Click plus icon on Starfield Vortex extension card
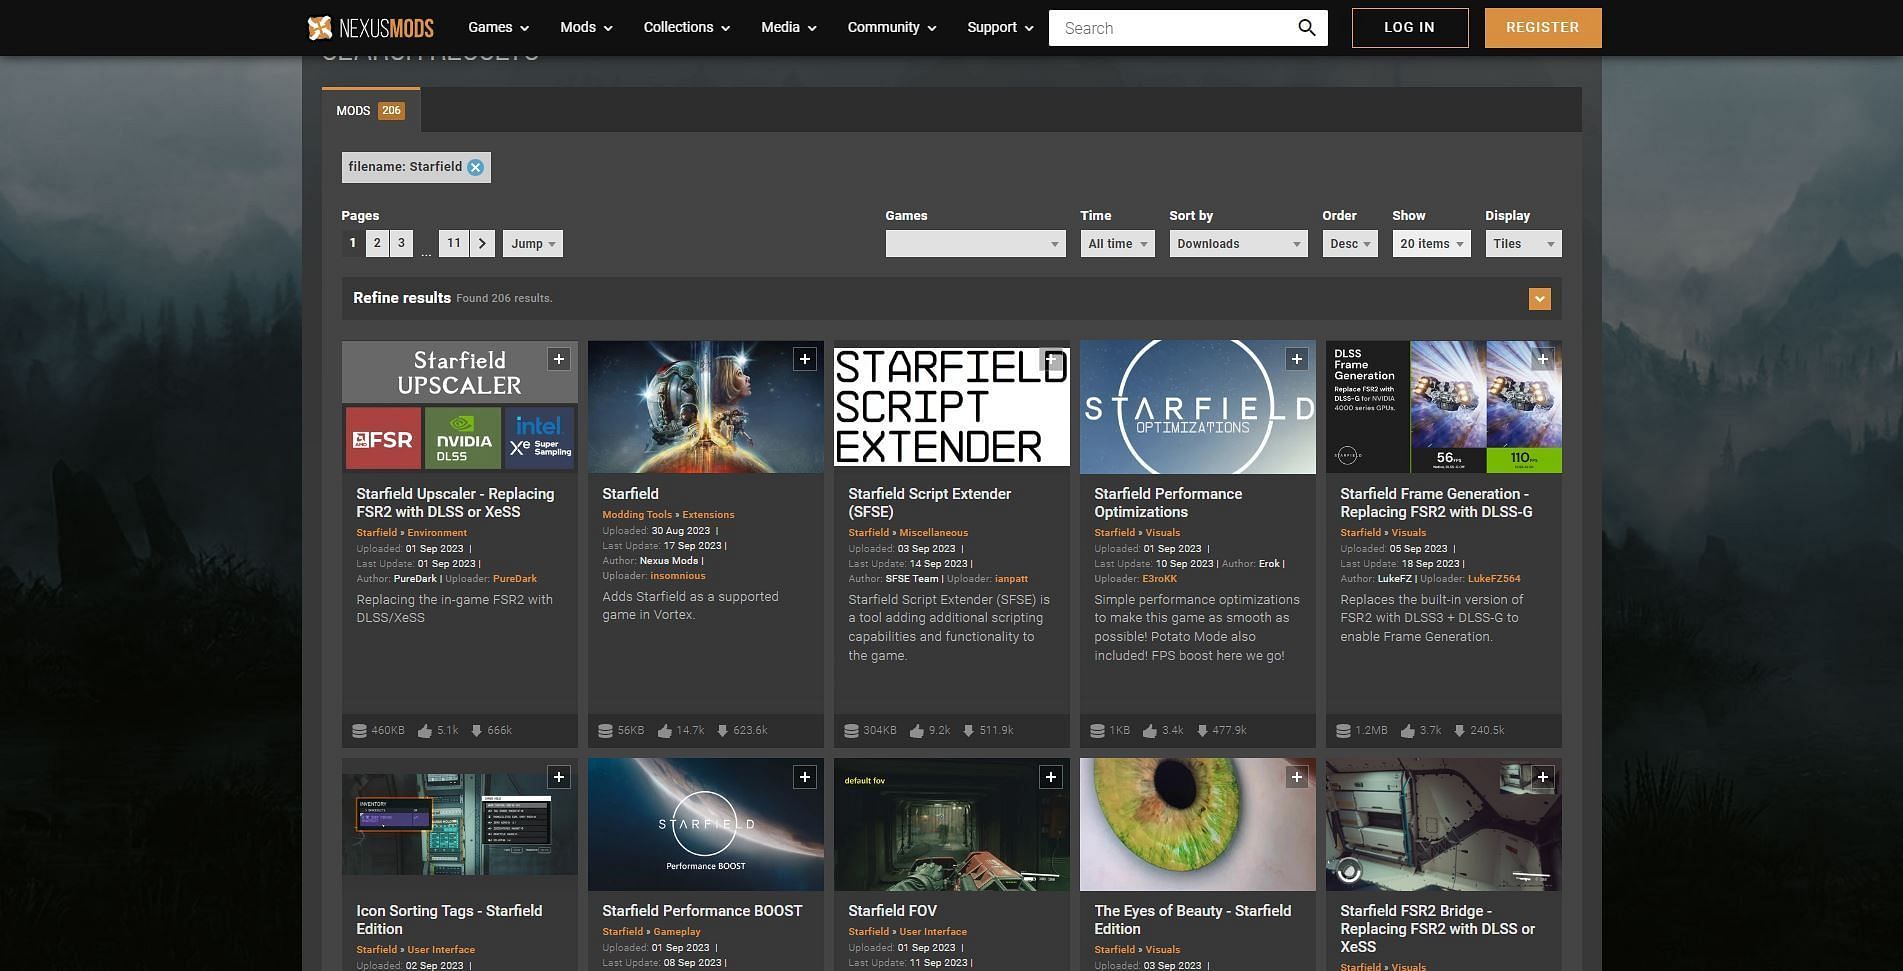Viewport: 1903px width, 971px height. pyautogui.click(x=805, y=359)
